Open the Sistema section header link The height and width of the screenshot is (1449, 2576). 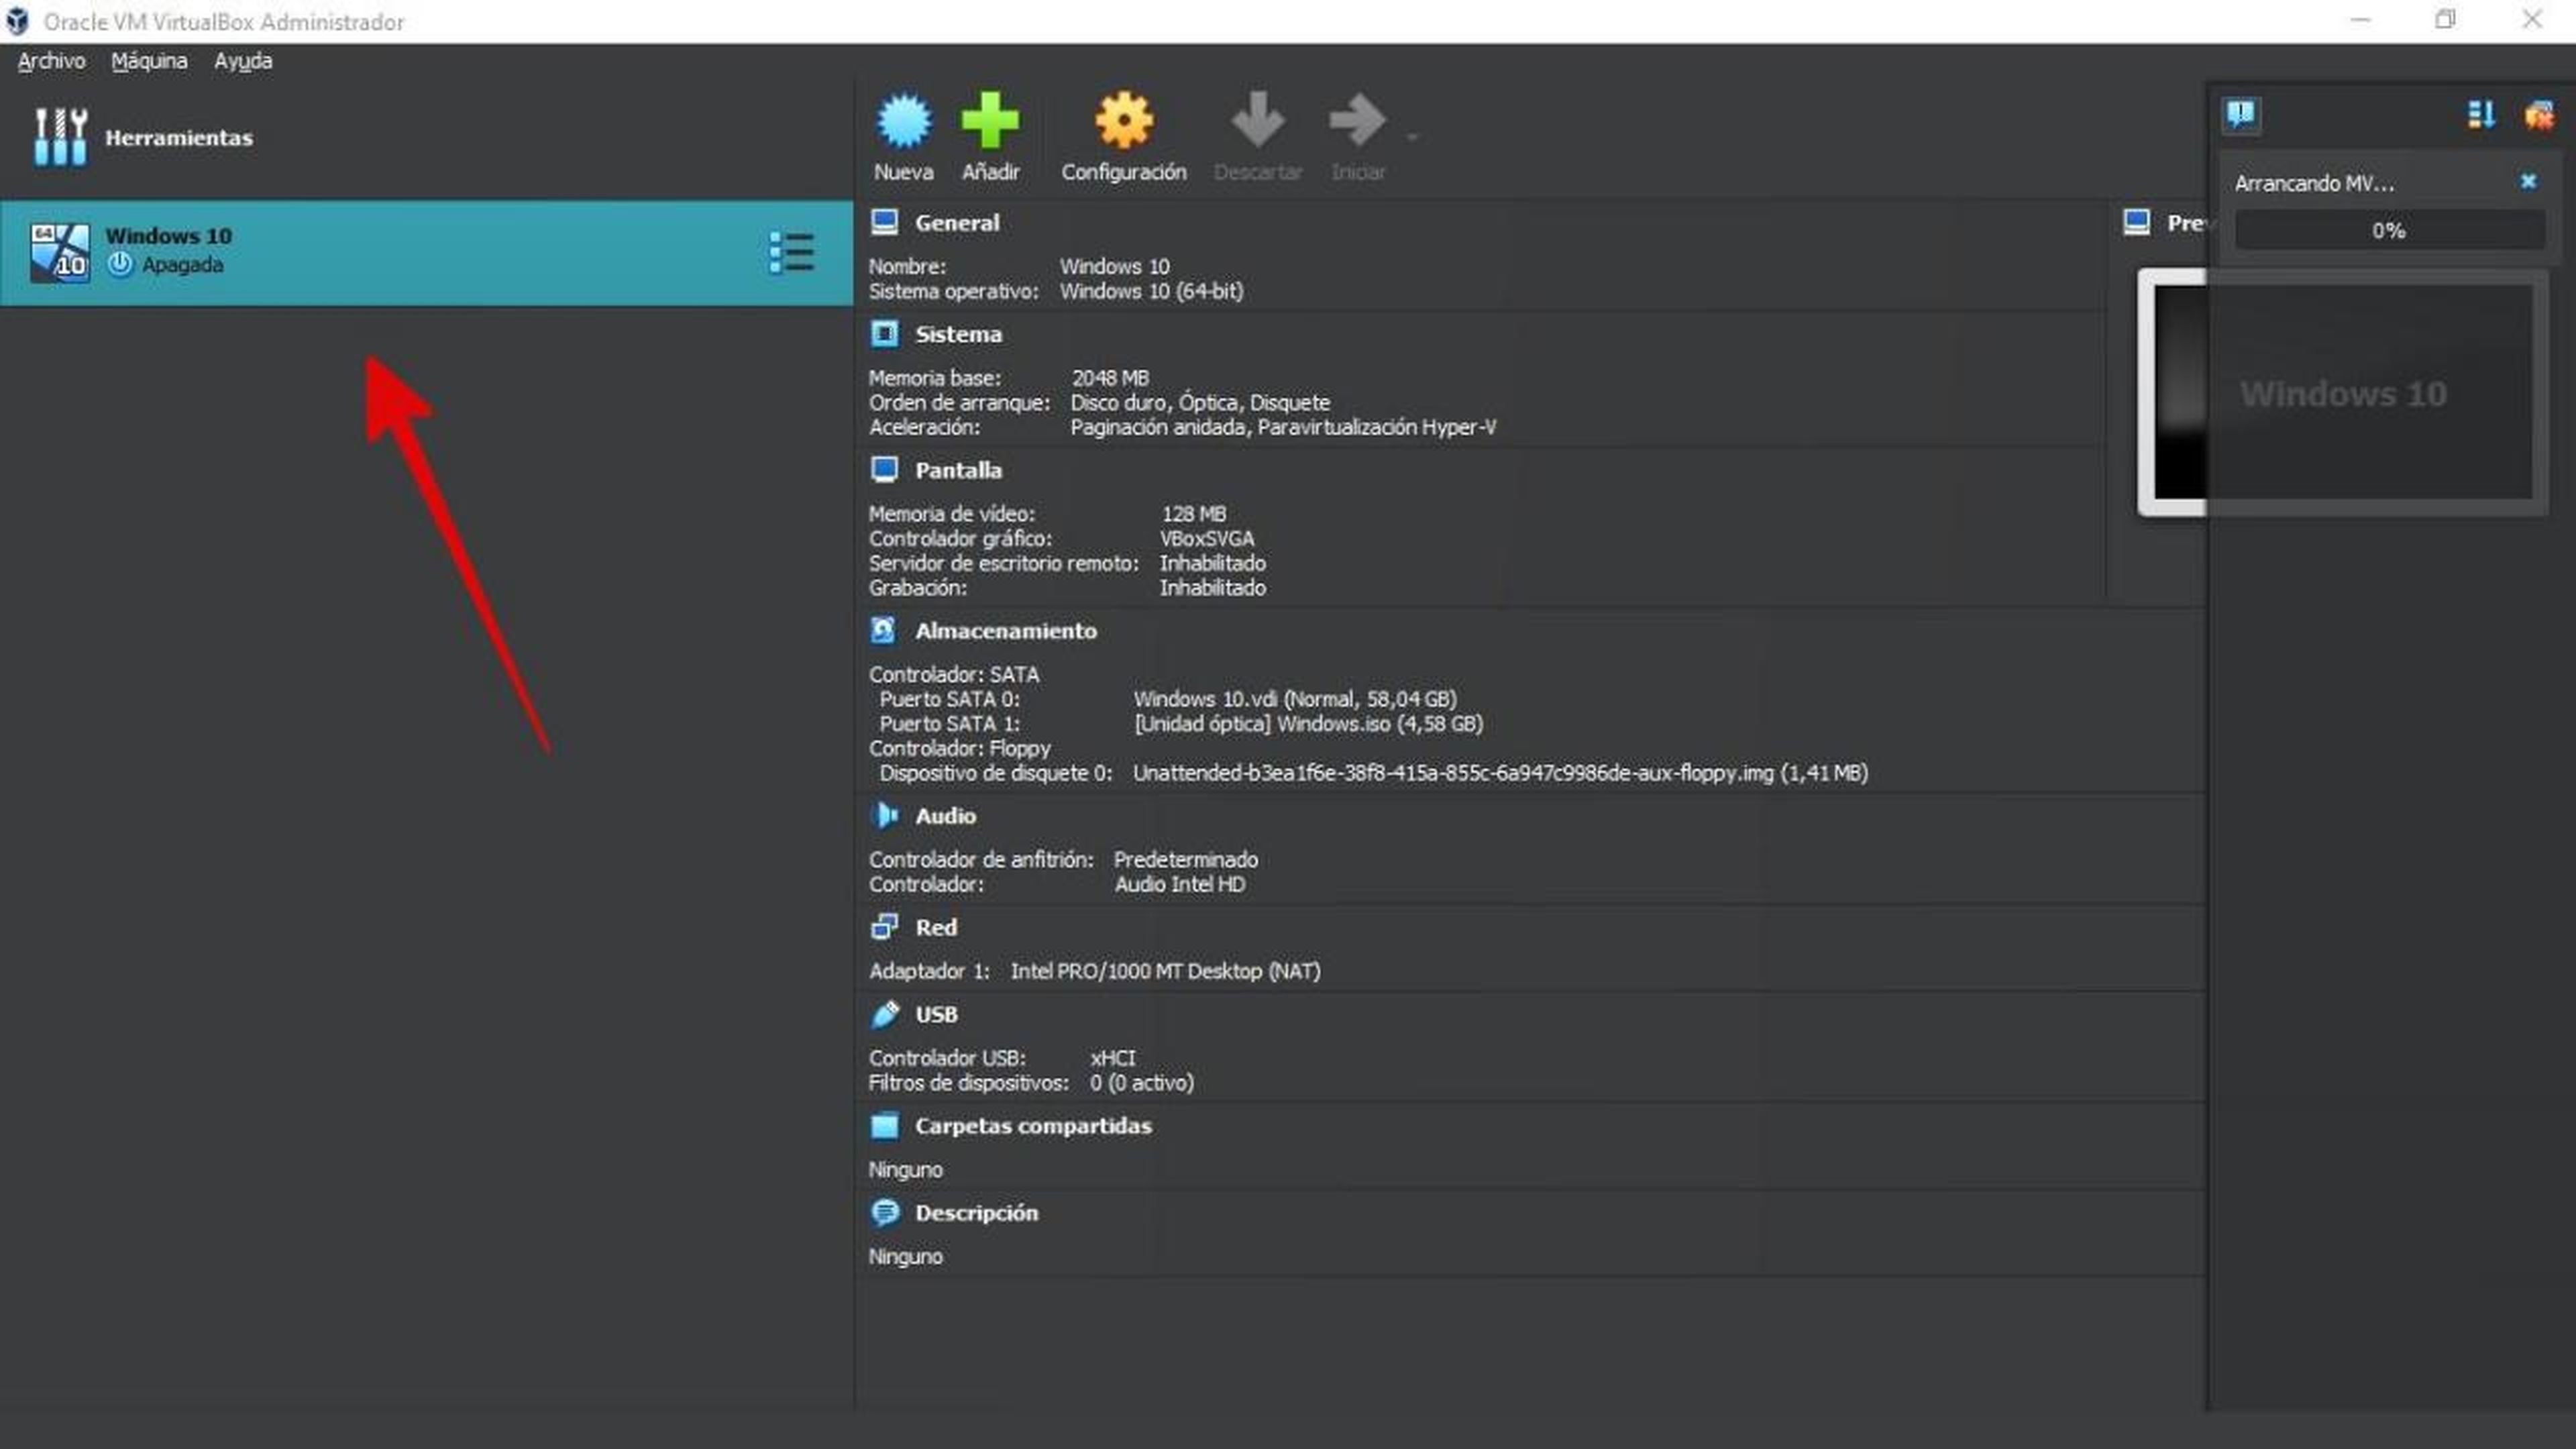click(x=958, y=334)
